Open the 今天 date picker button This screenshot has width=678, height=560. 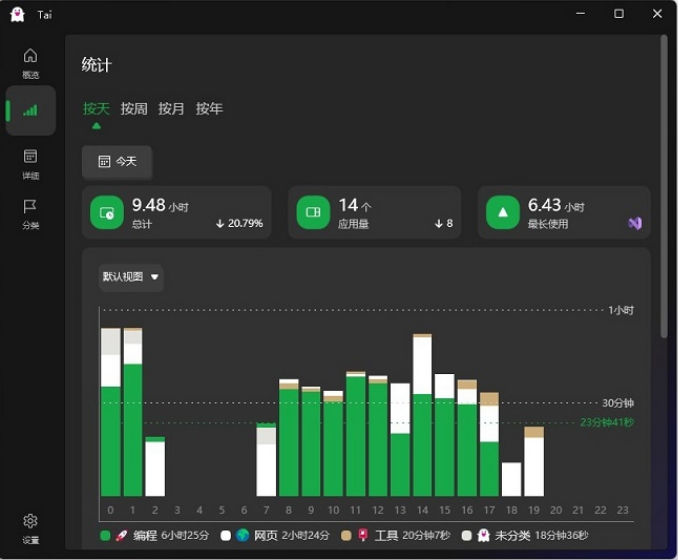(117, 162)
